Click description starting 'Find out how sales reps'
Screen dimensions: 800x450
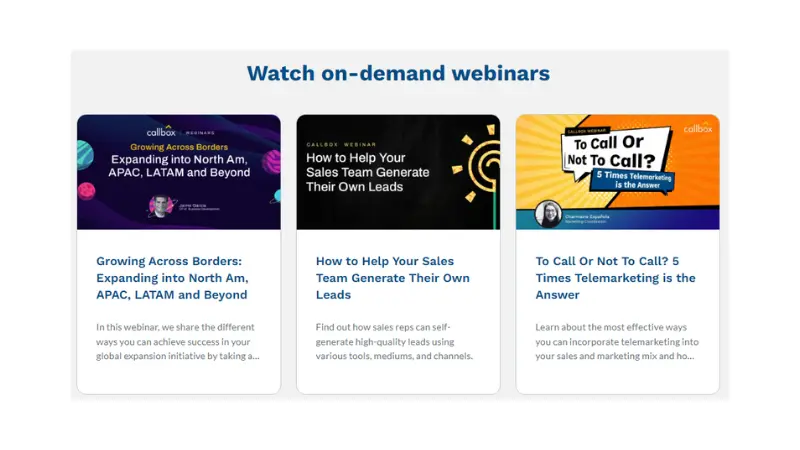(394, 341)
